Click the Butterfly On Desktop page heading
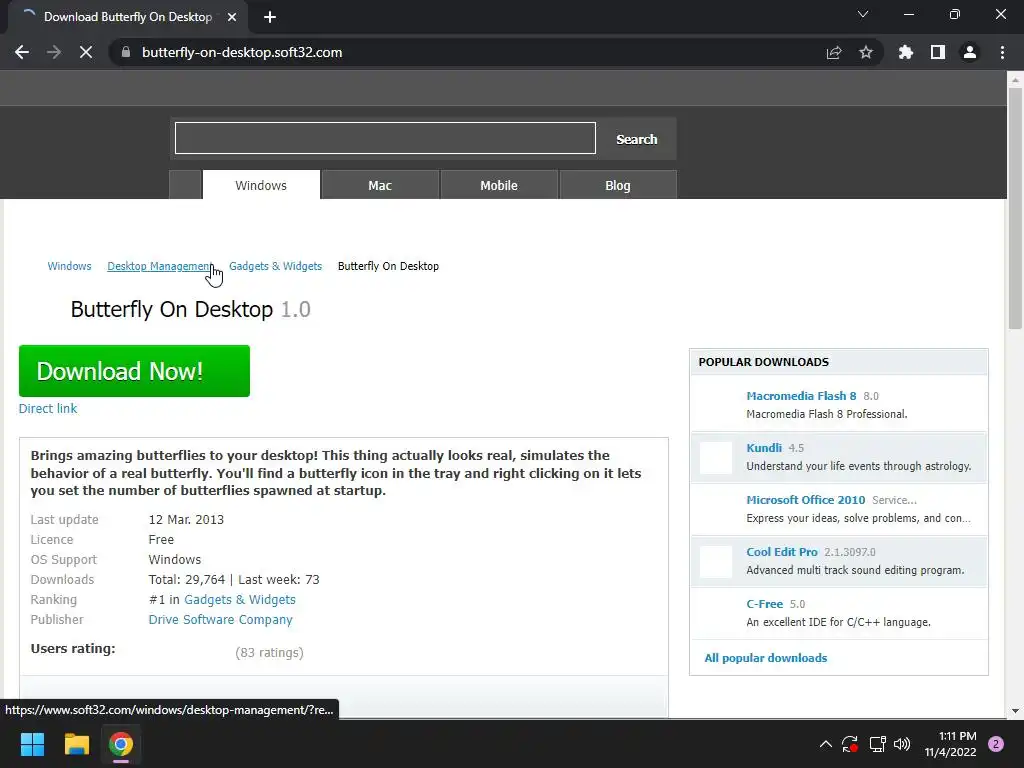Image resolution: width=1024 pixels, height=768 pixels. (x=190, y=309)
